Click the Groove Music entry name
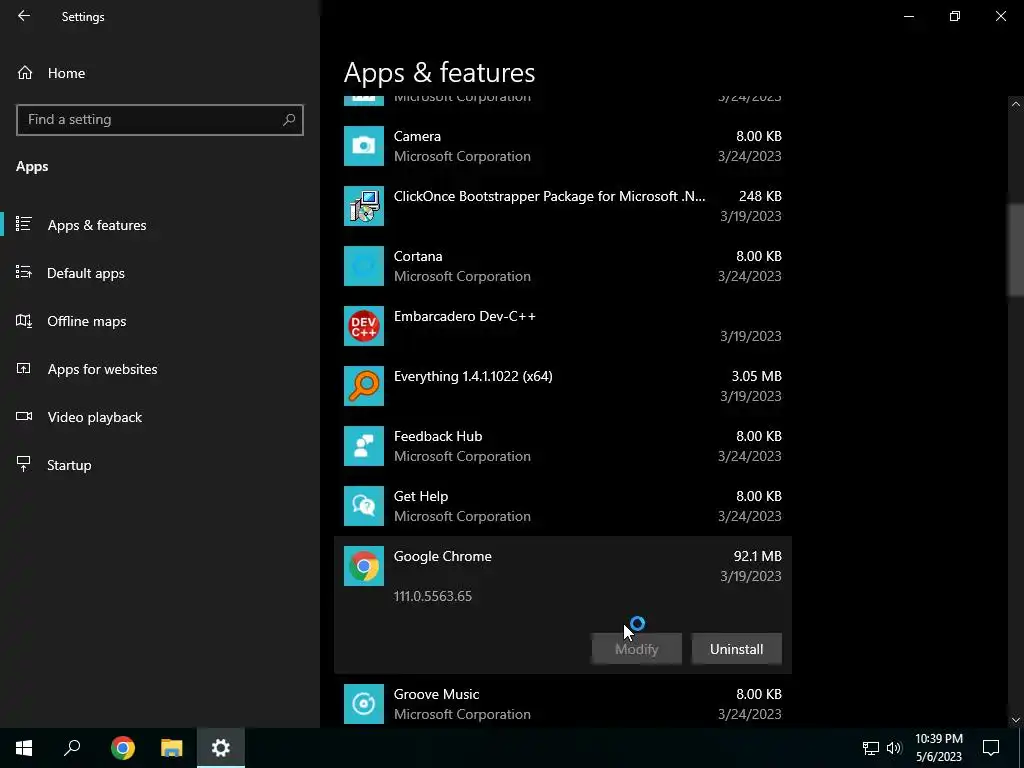 [436, 694]
